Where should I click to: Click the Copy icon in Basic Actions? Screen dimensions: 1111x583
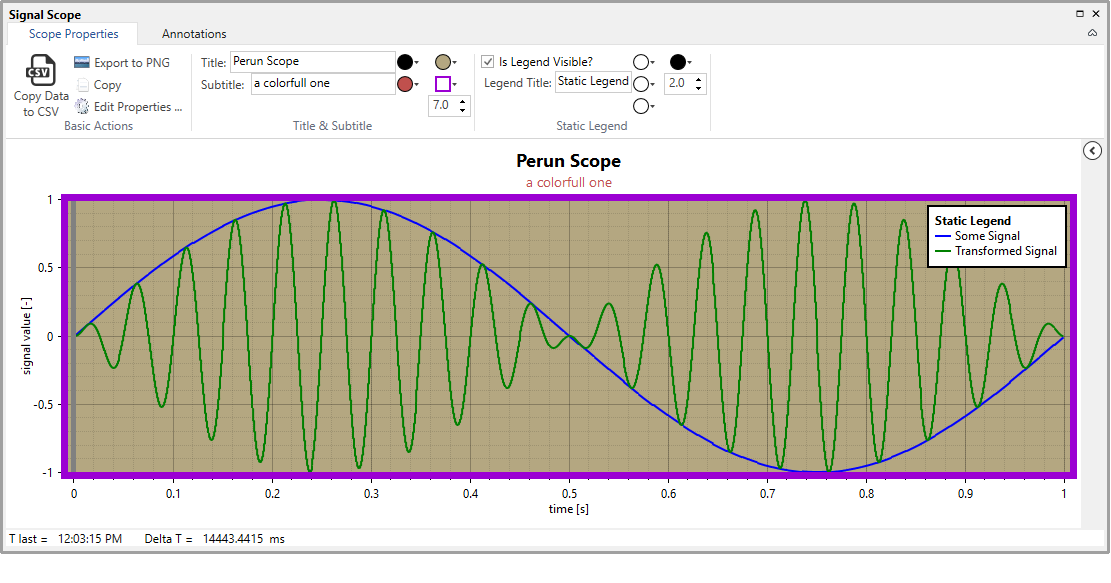(82, 85)
